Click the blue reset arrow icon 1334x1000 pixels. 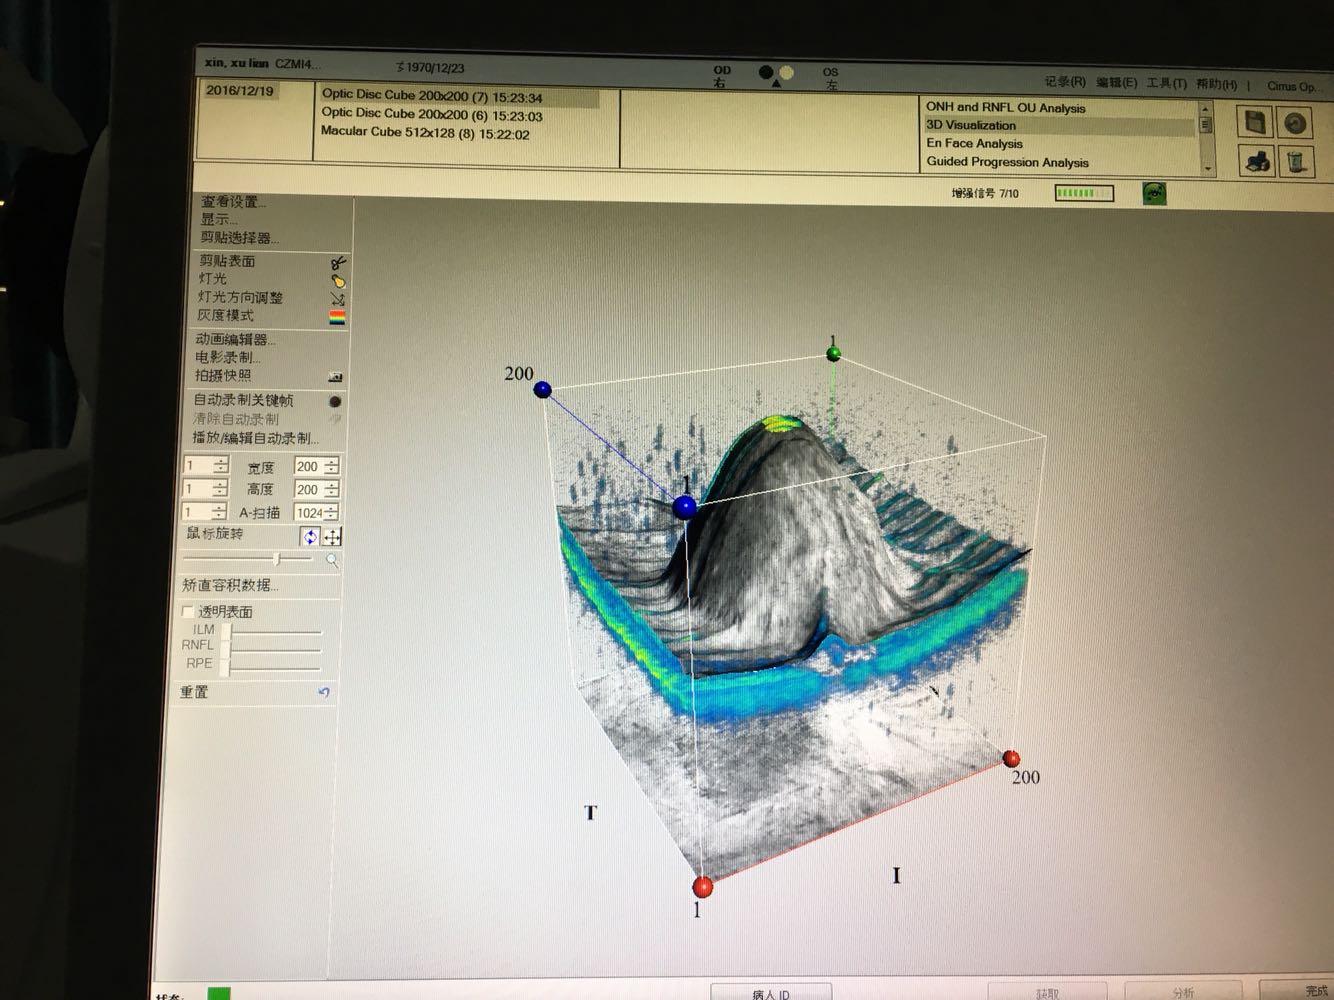(x=323, y=692)
